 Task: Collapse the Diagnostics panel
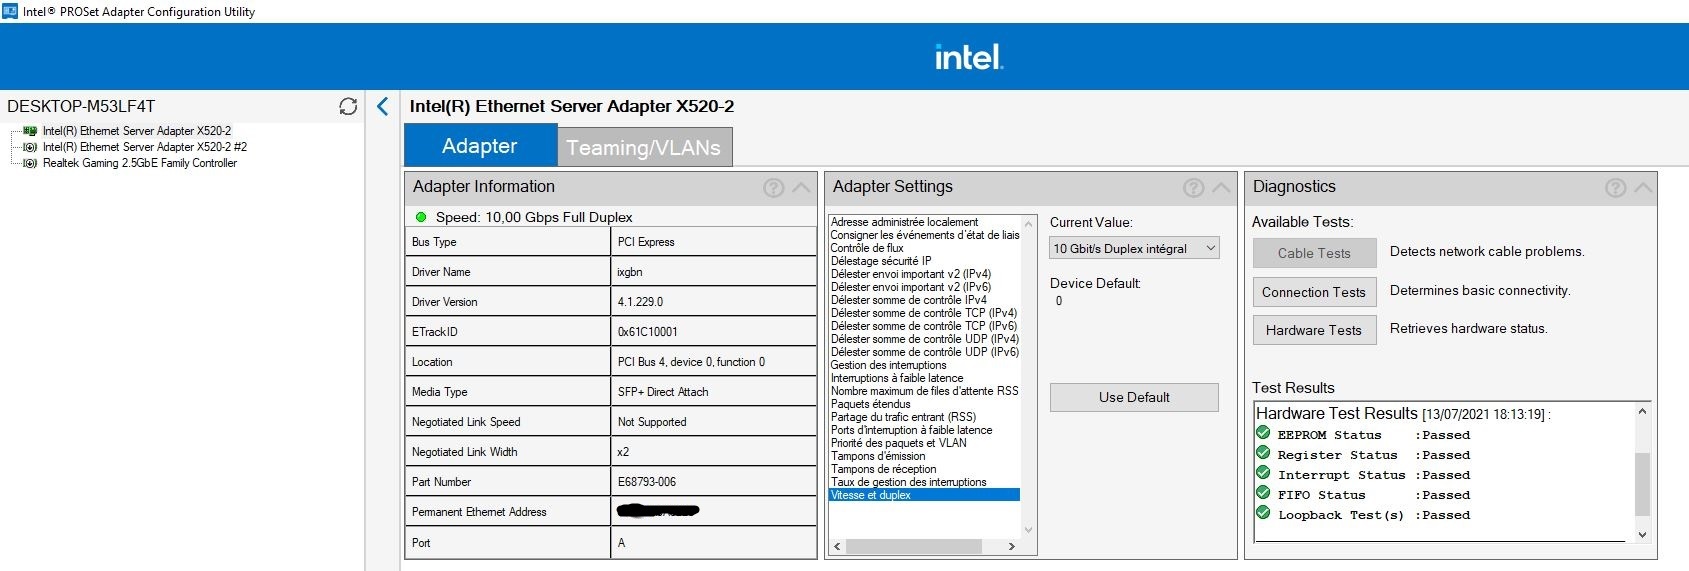(x=1643, y=187)
